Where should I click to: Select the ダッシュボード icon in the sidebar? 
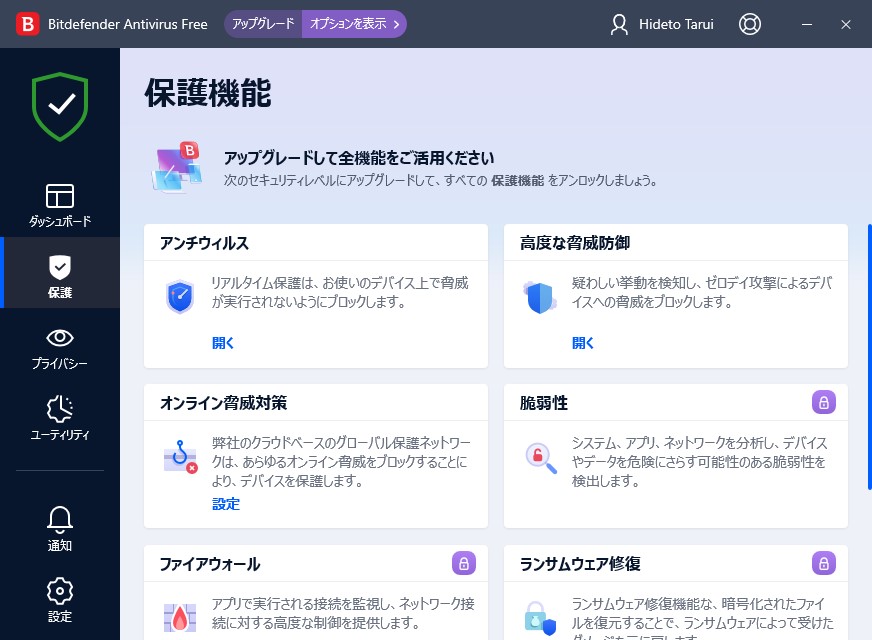(x=60, y=198)
